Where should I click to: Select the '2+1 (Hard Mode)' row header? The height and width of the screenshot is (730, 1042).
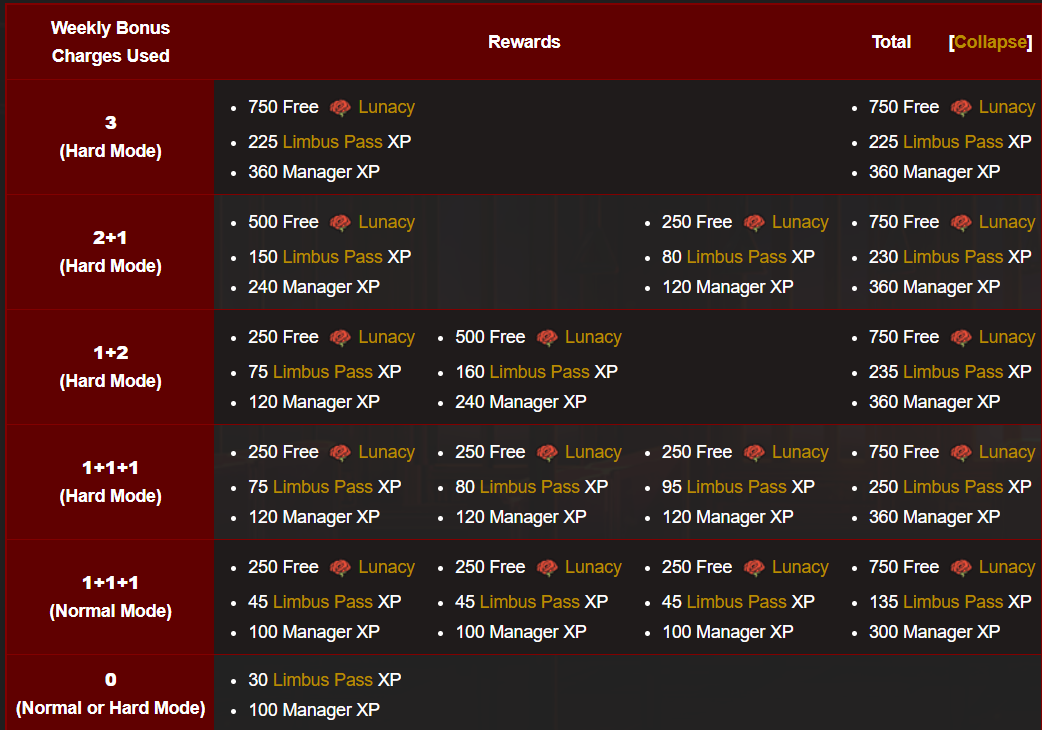coord(110,252)
